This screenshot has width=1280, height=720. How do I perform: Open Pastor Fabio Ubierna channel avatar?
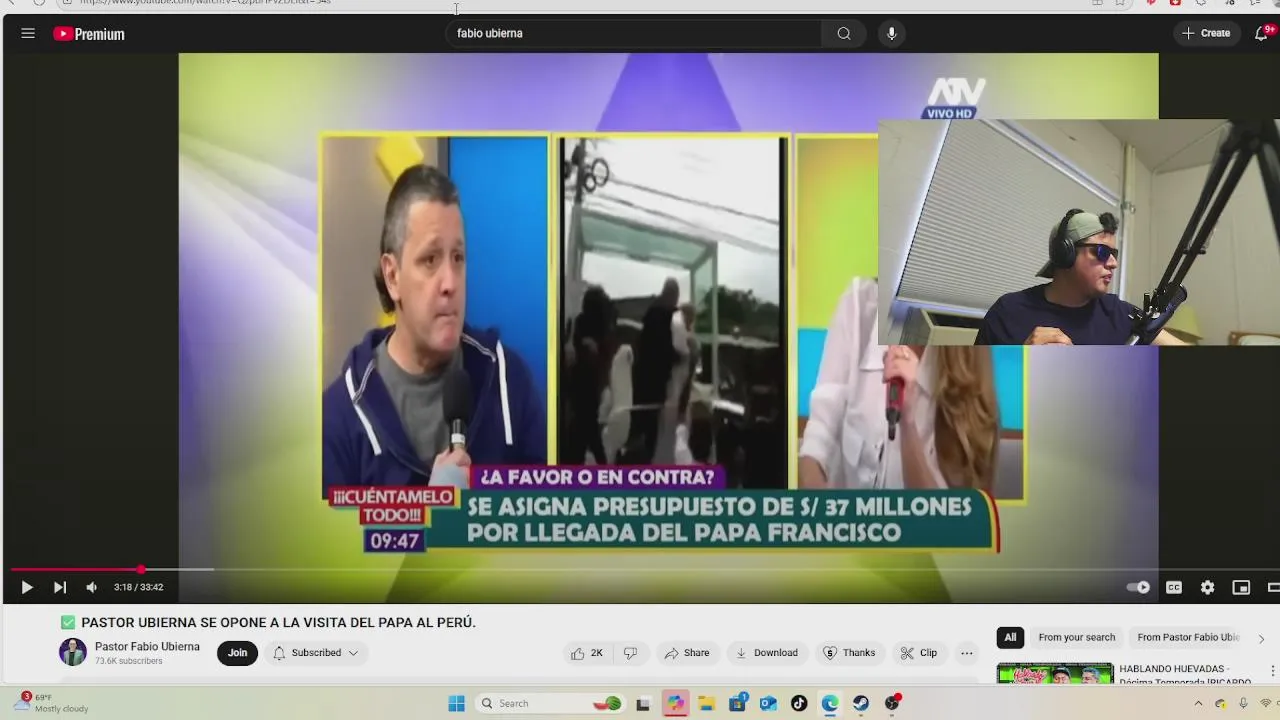(x=73, y=652)
